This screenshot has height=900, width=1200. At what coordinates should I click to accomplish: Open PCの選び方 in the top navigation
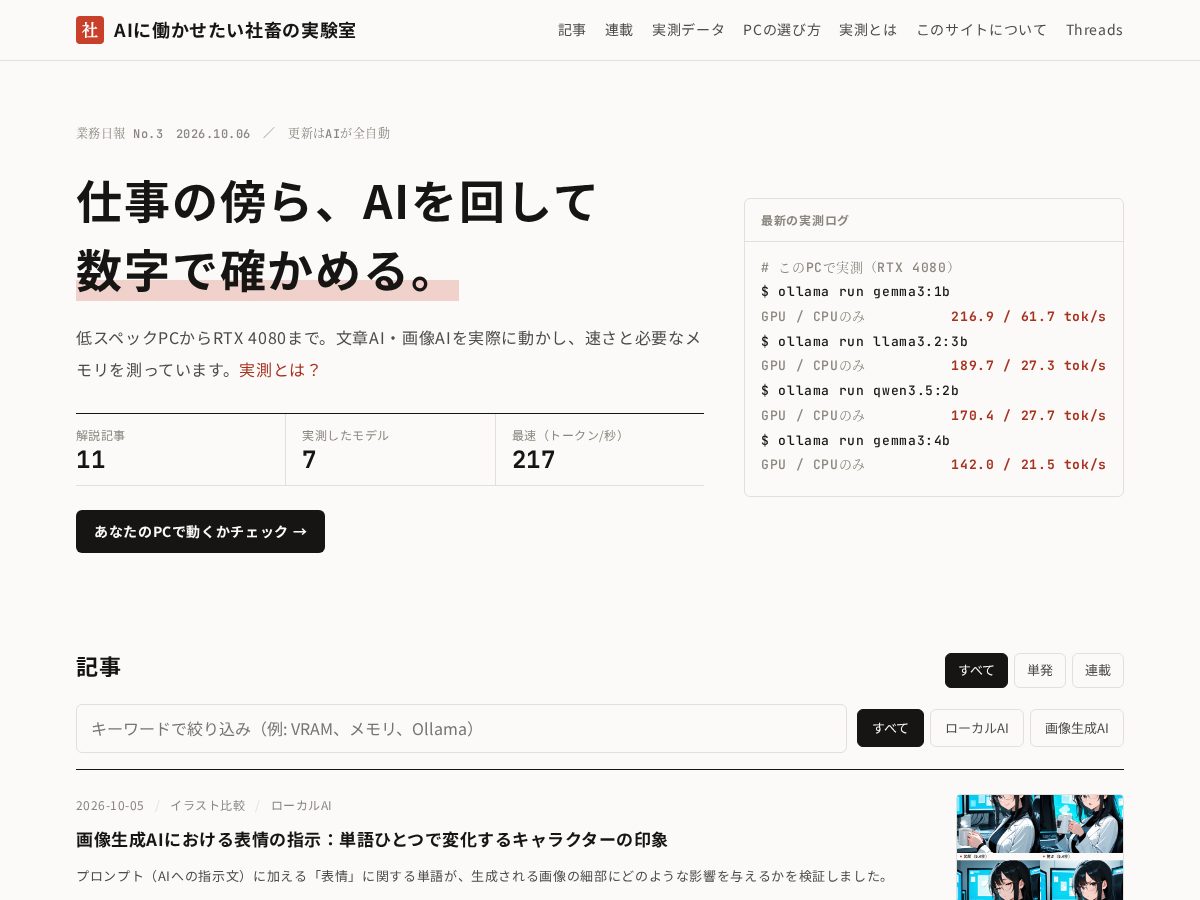tap(782, 30)
